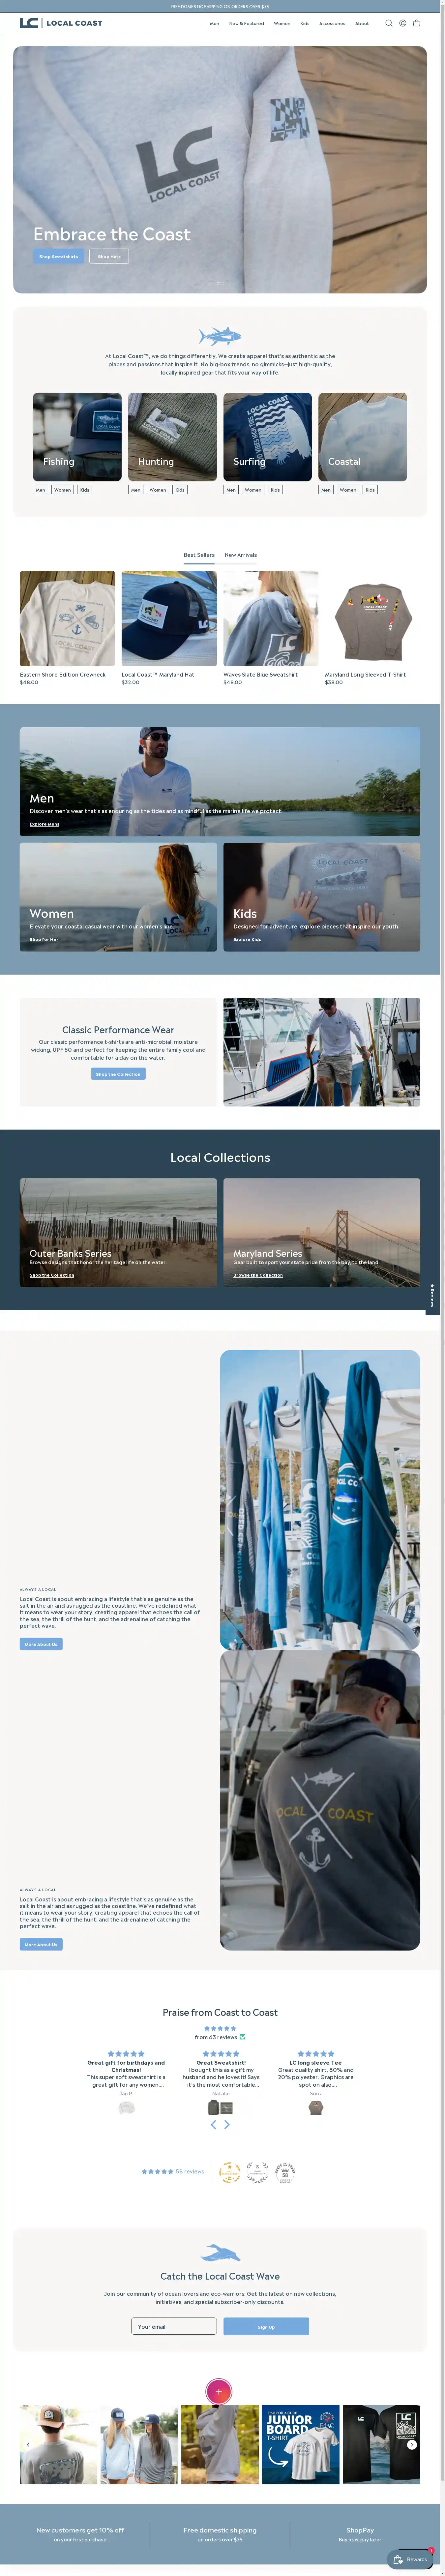Click Women tag under Hunting category
445x2576 pixels.
[x=158, y=490]
